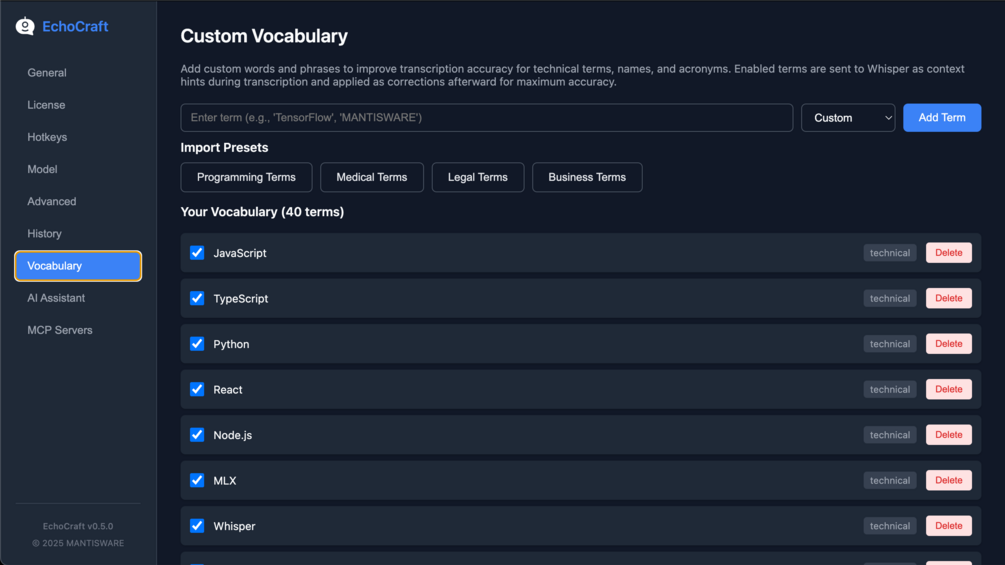Import the Legal Terms preset
Image resolution: width=1005 pixels, height=565 pixels.
[x=478, y=177]
